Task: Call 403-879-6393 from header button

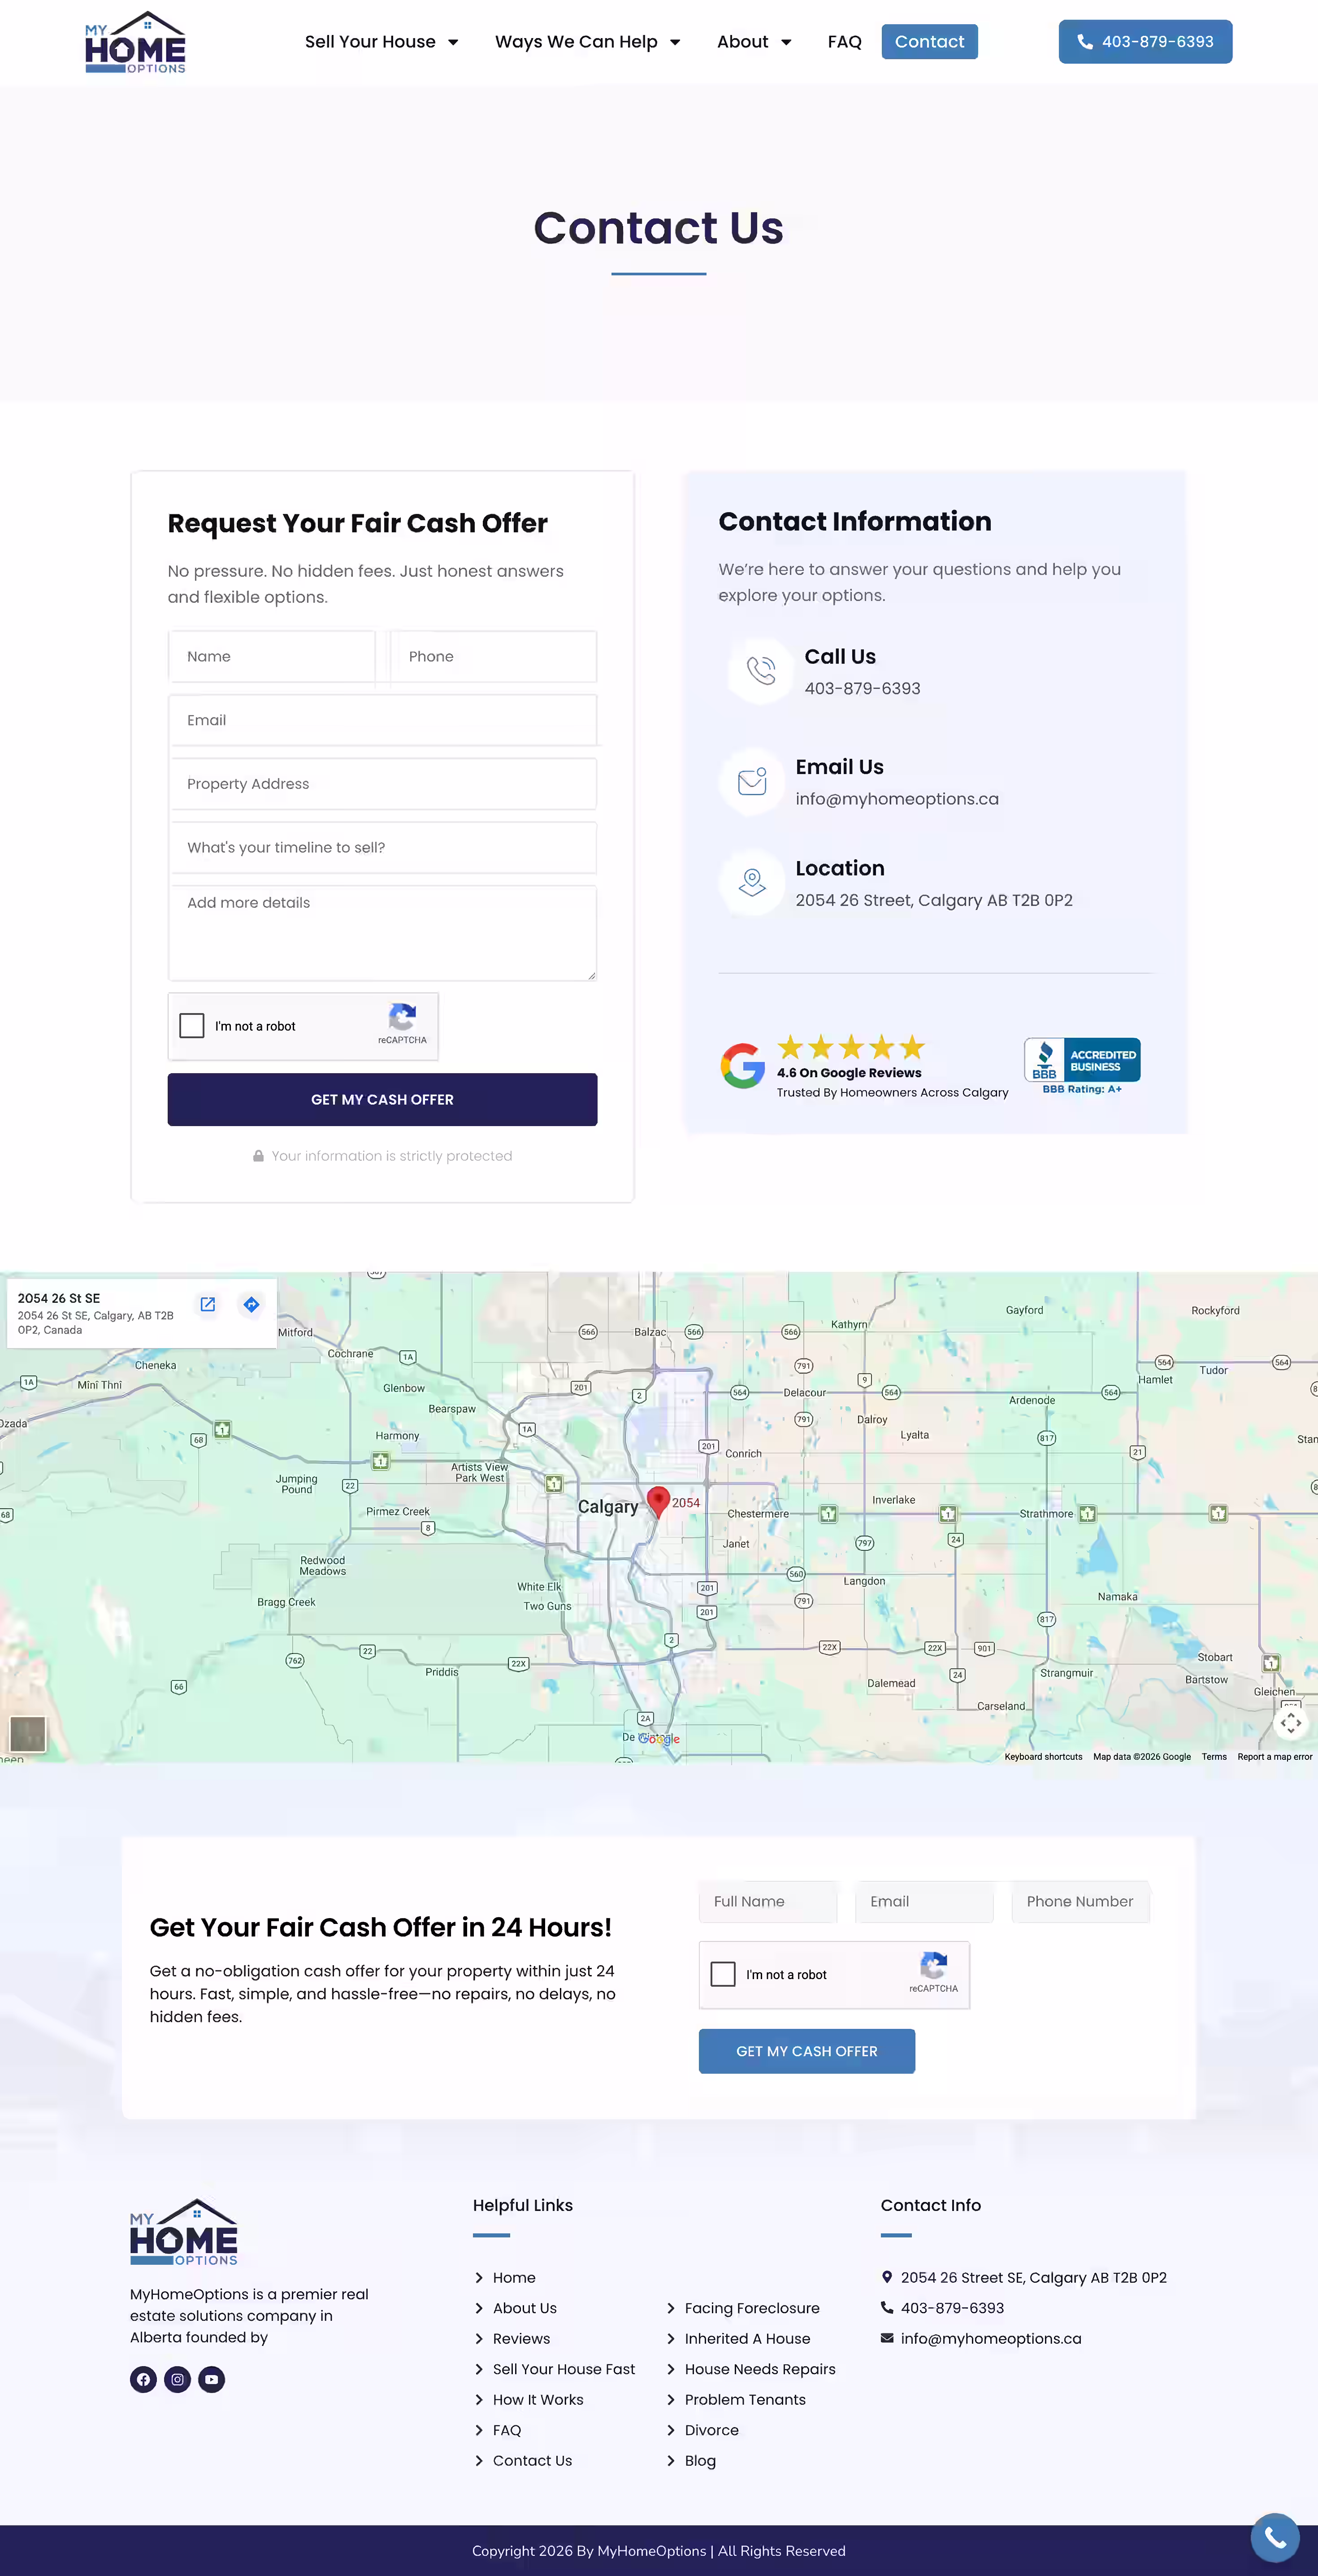Action: point(1145,42)
